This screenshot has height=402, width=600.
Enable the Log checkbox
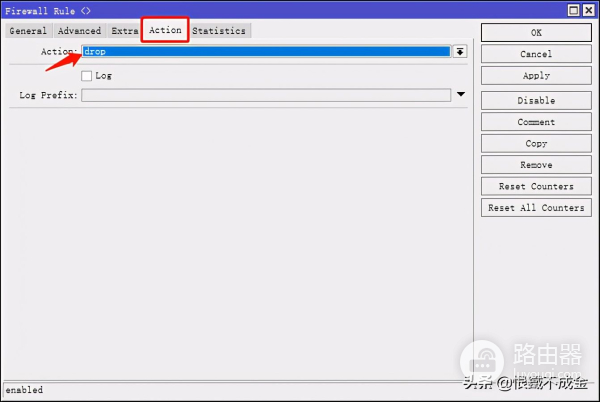click(x=86, y=76)
